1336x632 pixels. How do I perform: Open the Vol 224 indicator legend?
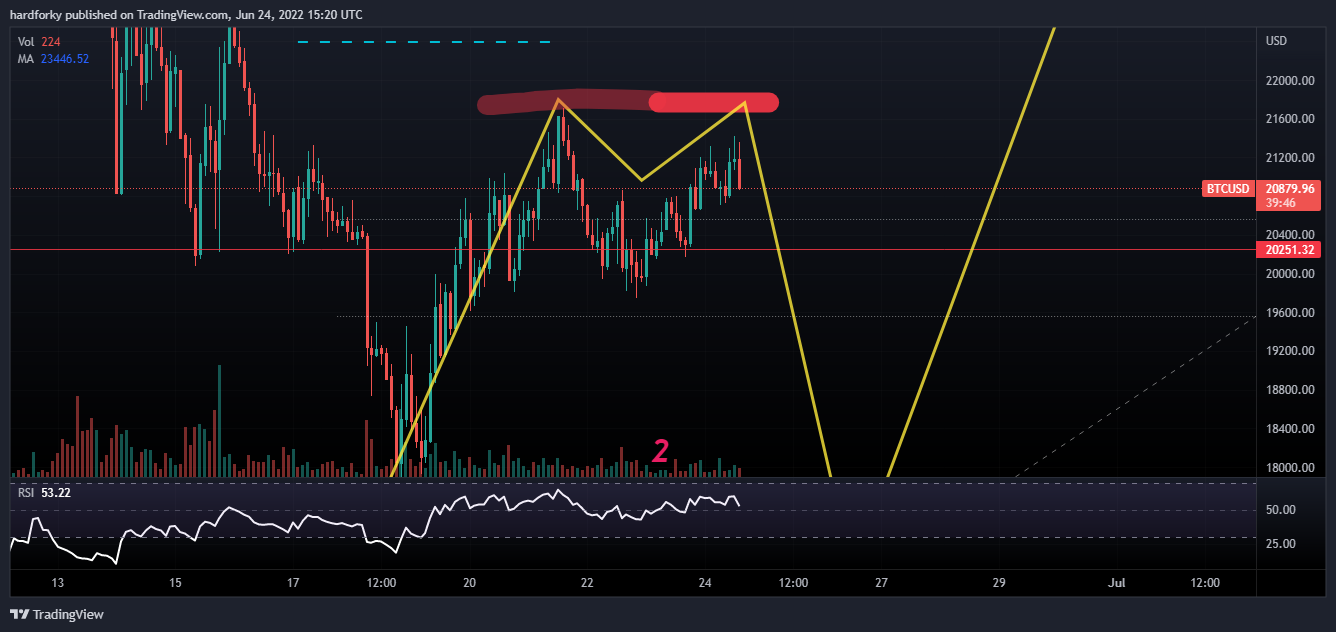(x=40, y=41)
